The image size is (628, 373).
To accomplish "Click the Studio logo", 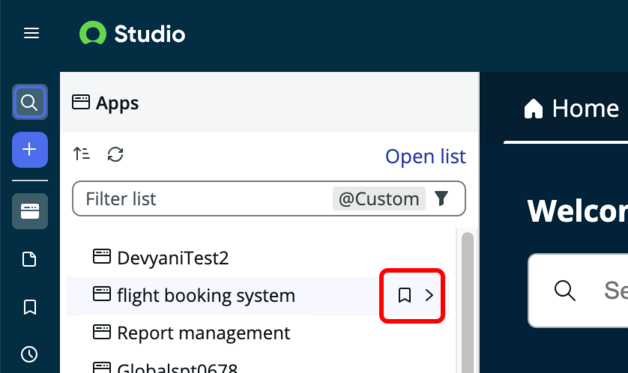I will pyautogui.click(x=132, y=33).
